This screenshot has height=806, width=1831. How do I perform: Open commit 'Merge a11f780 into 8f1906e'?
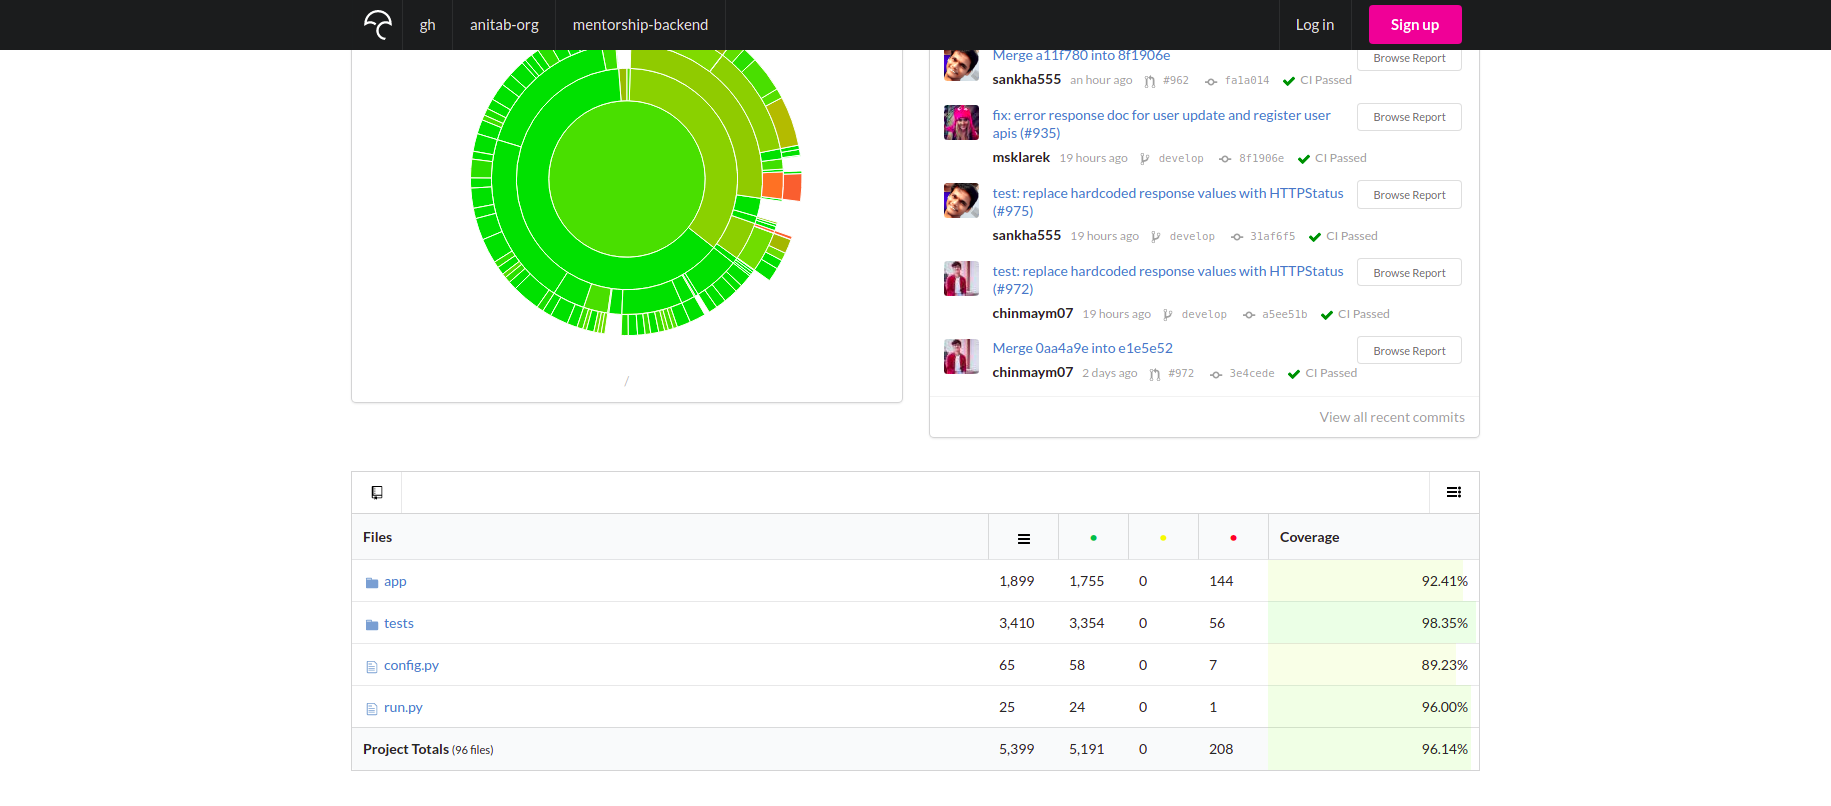tap(1081, 55)
